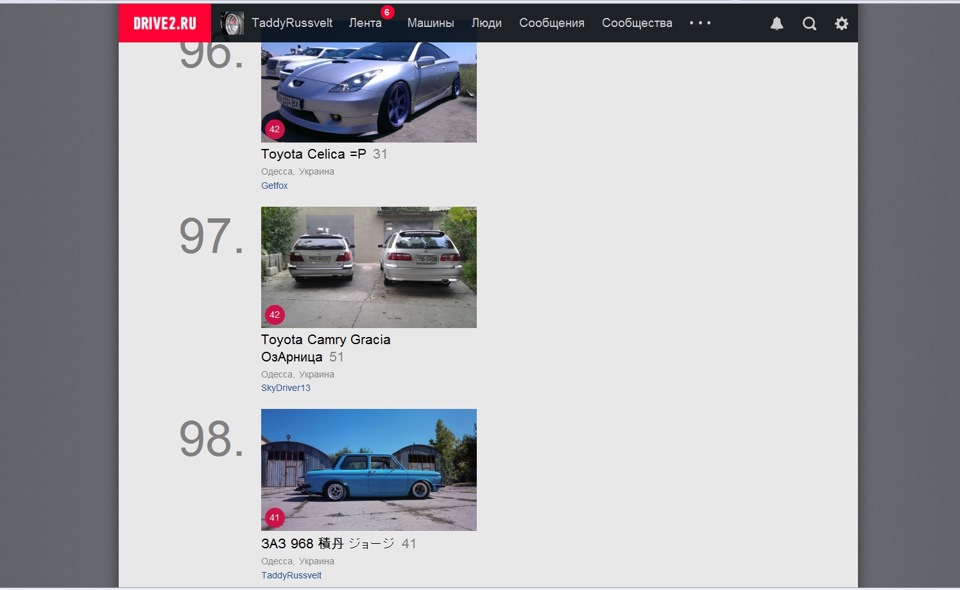Viewport: 960px width, 590px height.
Task: Open Люди section
Action: 486,23
